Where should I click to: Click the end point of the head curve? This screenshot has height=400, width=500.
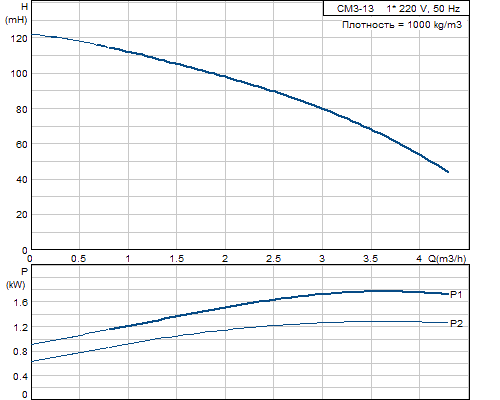pyautogui.click(x=448, y=172)
